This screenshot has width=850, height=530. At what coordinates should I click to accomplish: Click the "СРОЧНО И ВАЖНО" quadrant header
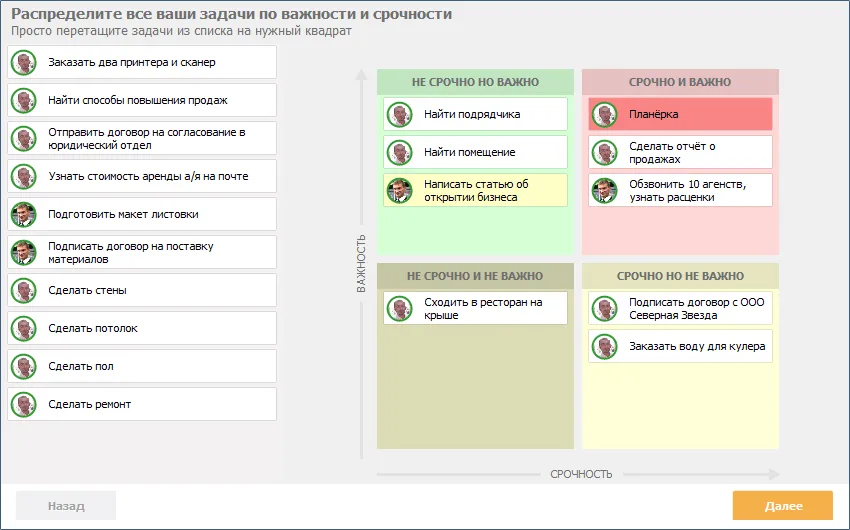[x=680, y=82]
